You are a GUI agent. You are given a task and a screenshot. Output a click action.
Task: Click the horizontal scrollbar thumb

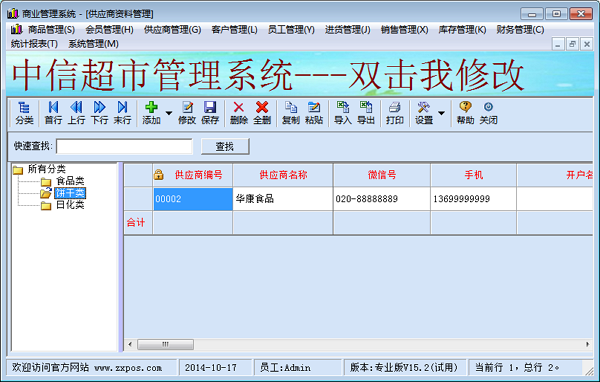point(165,344)
